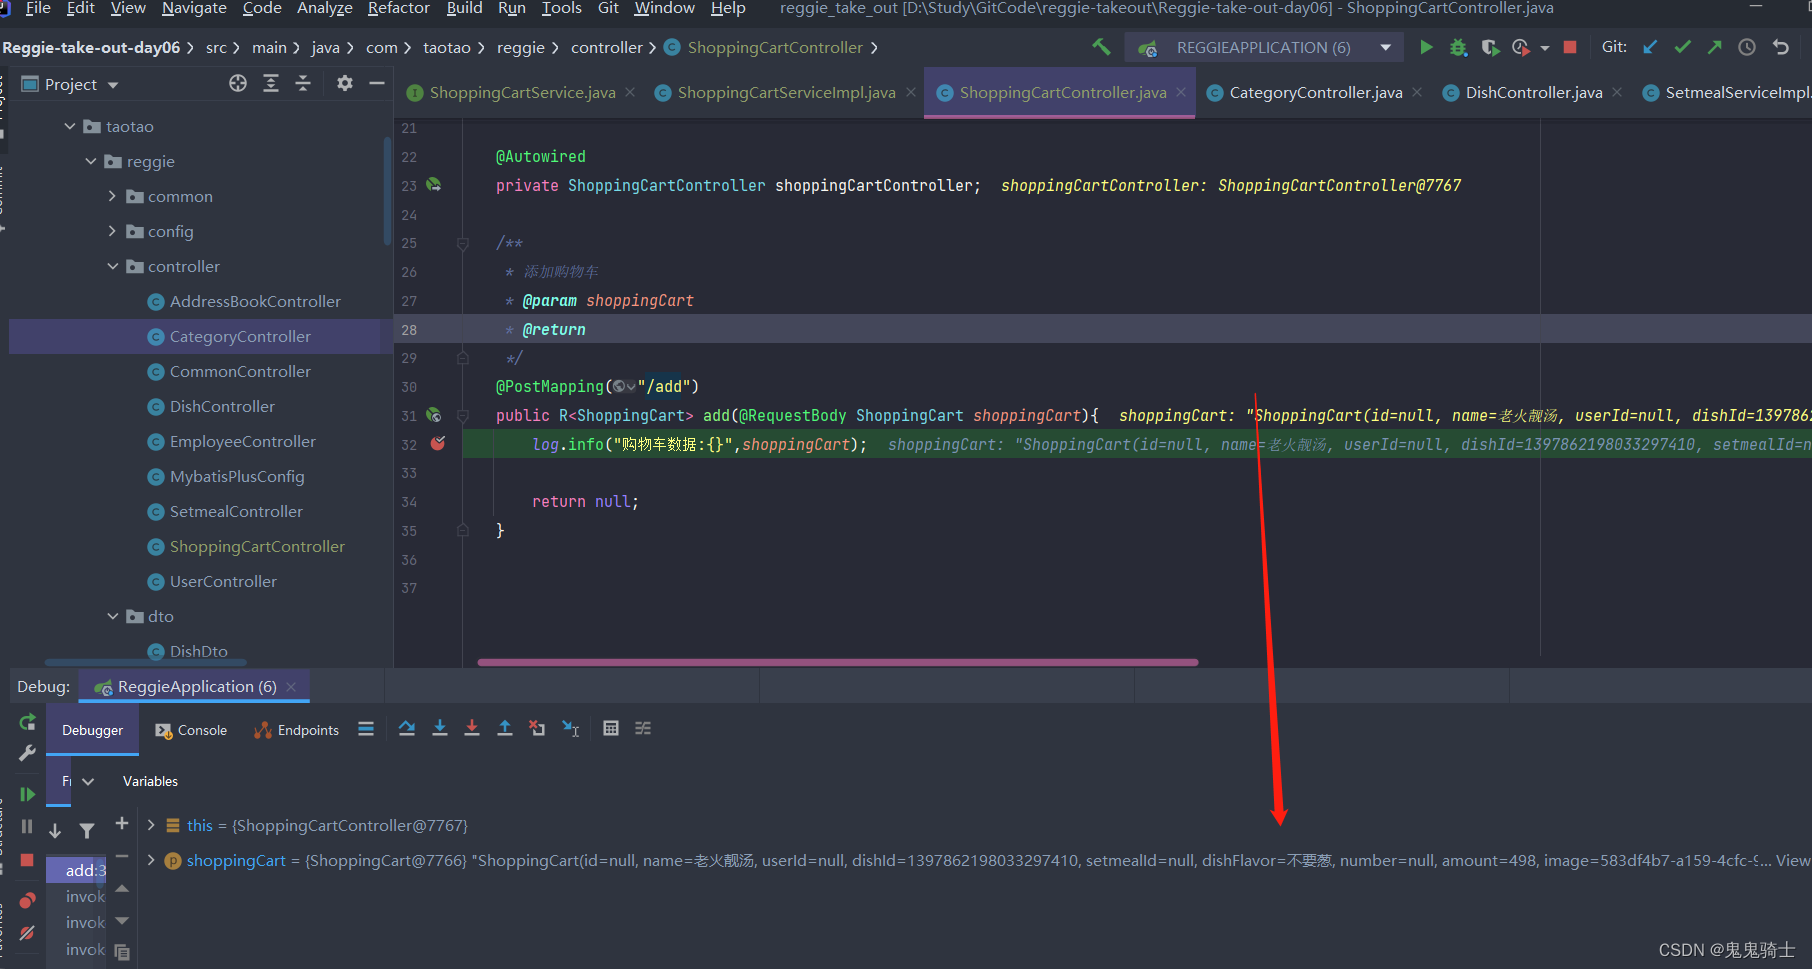This screenshot has height=969, width=1812.
Task: Switch to Console debug tab
Action: tap(191, 730)
